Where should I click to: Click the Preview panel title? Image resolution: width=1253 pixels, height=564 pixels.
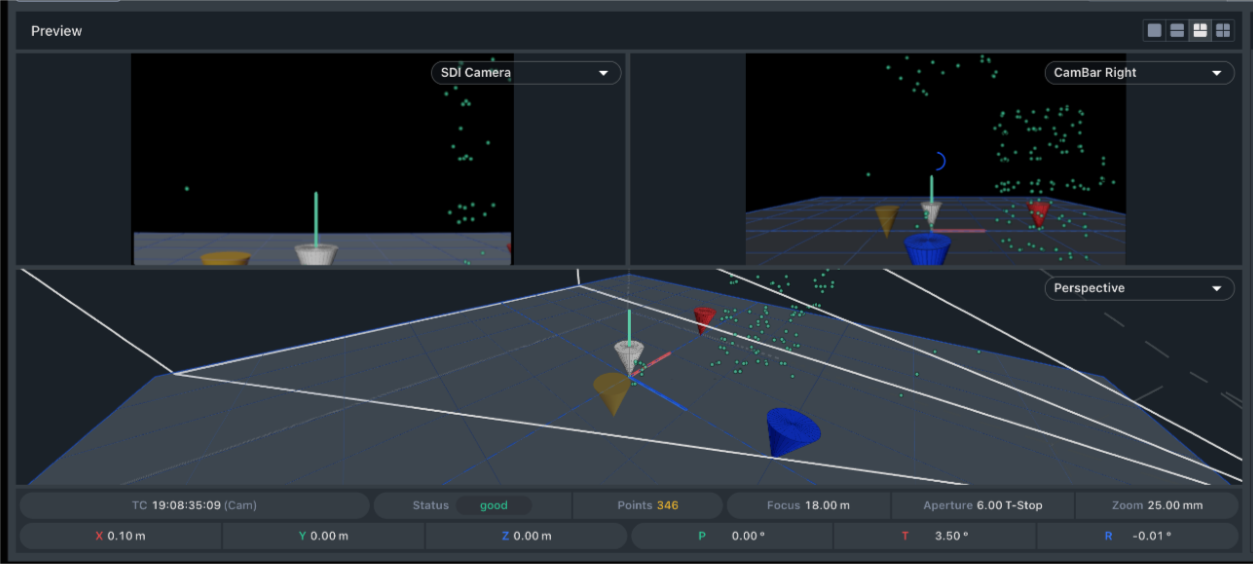(56, 31)
